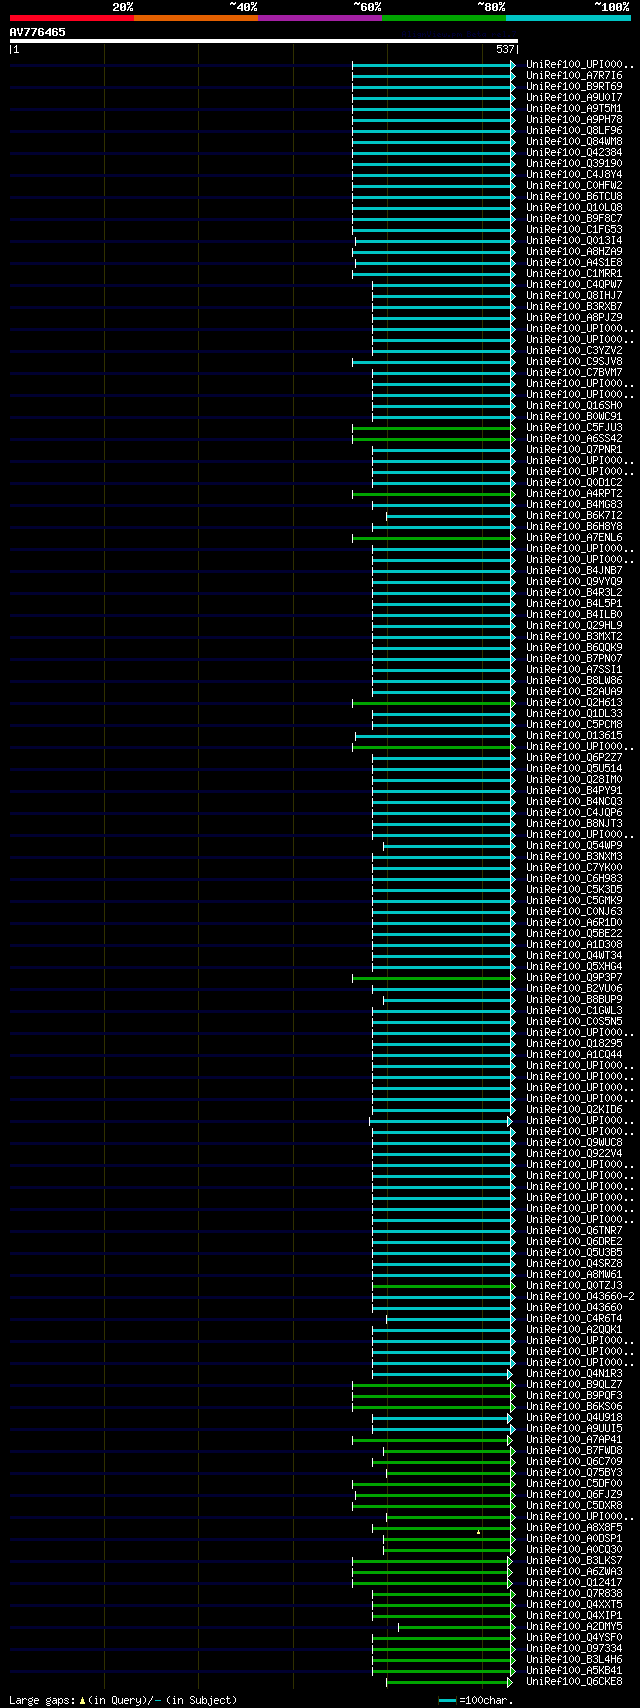Click cyan alignment bar of UniRef100_C4R6T4

click(x=451, y=1319)
